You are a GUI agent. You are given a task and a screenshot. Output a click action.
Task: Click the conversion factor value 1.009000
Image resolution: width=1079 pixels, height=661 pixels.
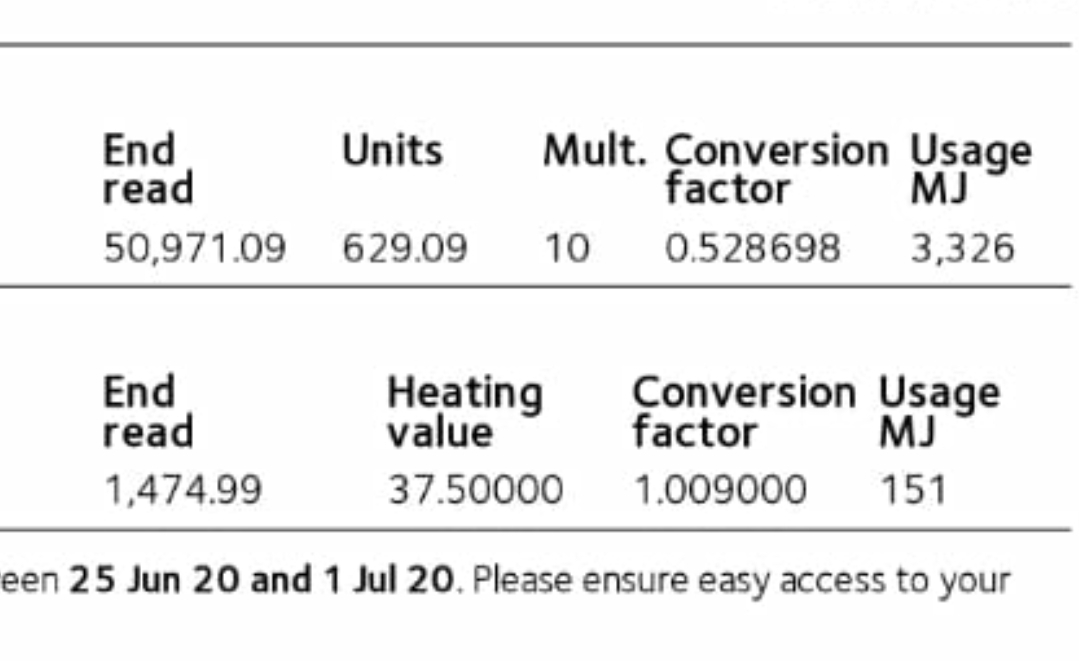(x=719, y=490)
